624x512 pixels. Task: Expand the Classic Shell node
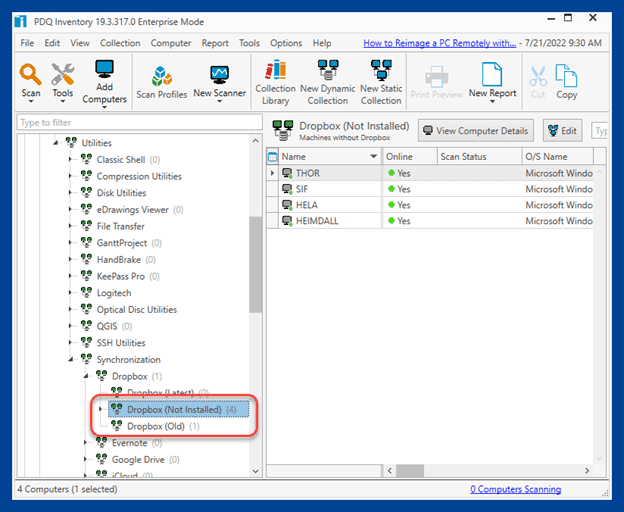coord(70,159)
